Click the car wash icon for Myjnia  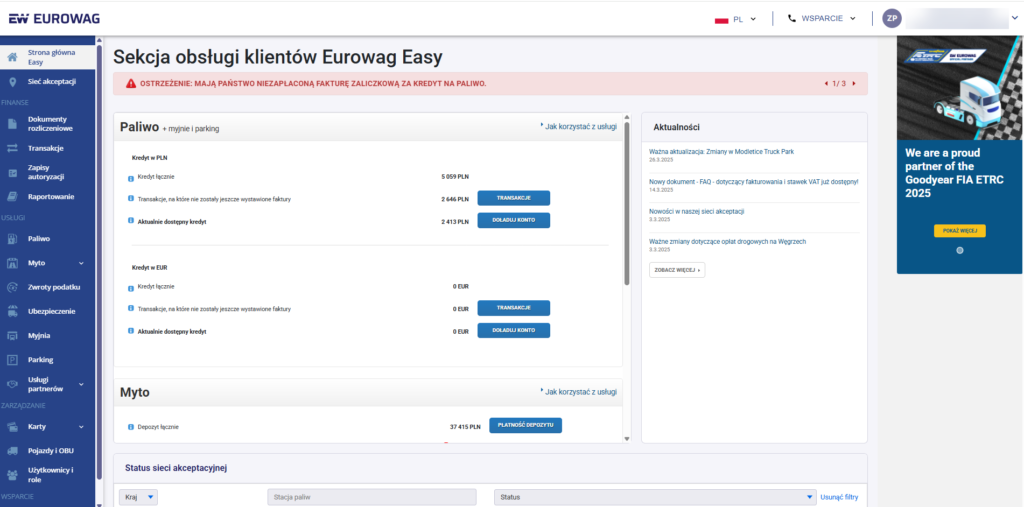(x=12, y=336)
